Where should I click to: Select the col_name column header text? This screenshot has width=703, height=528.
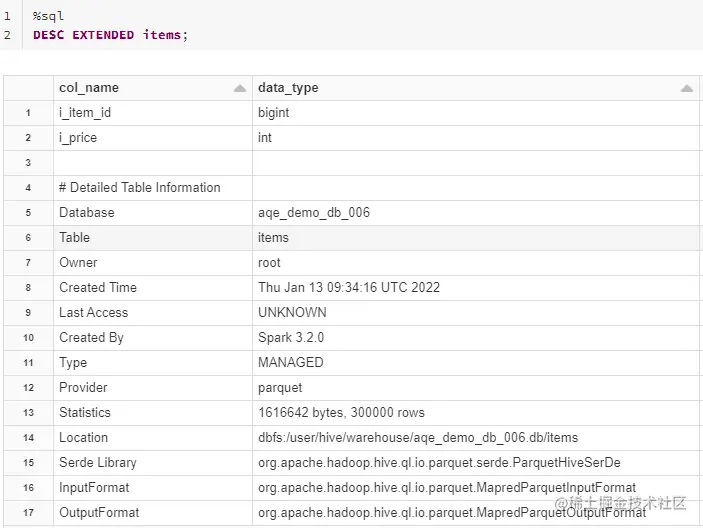(89, 88)
